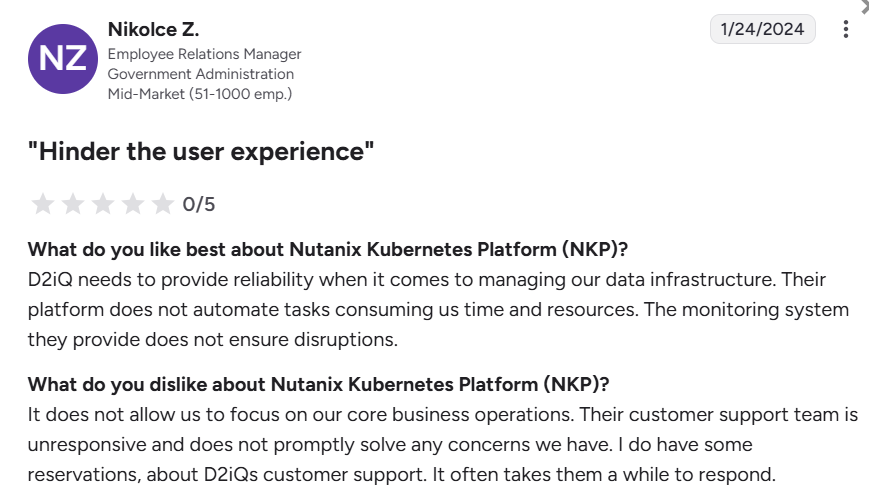The image size is (869, 499).
Task: Click the 0/5 rating score text
Action: (x=199, y=205)
